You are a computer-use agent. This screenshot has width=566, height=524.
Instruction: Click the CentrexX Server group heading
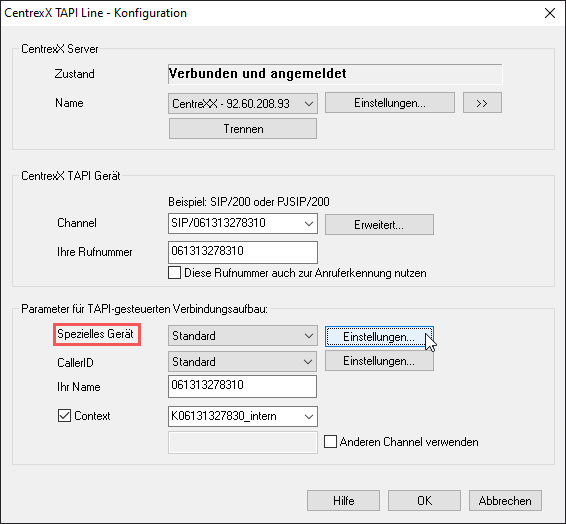click(x=60, y=49)
